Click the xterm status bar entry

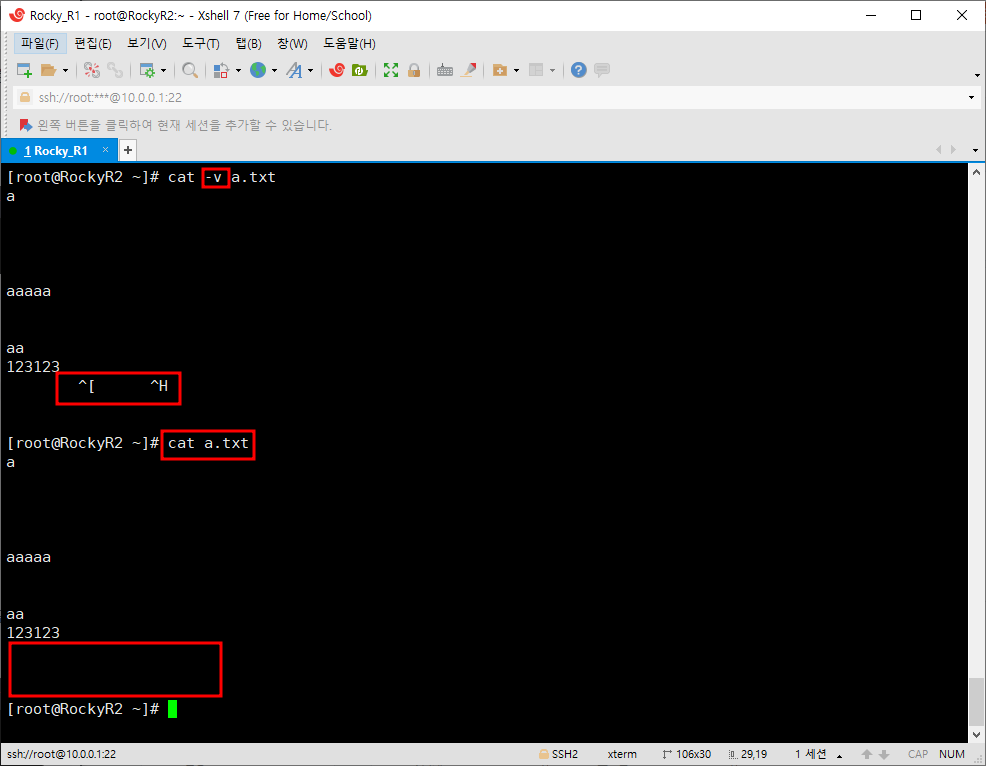click(x=622, y=754)
